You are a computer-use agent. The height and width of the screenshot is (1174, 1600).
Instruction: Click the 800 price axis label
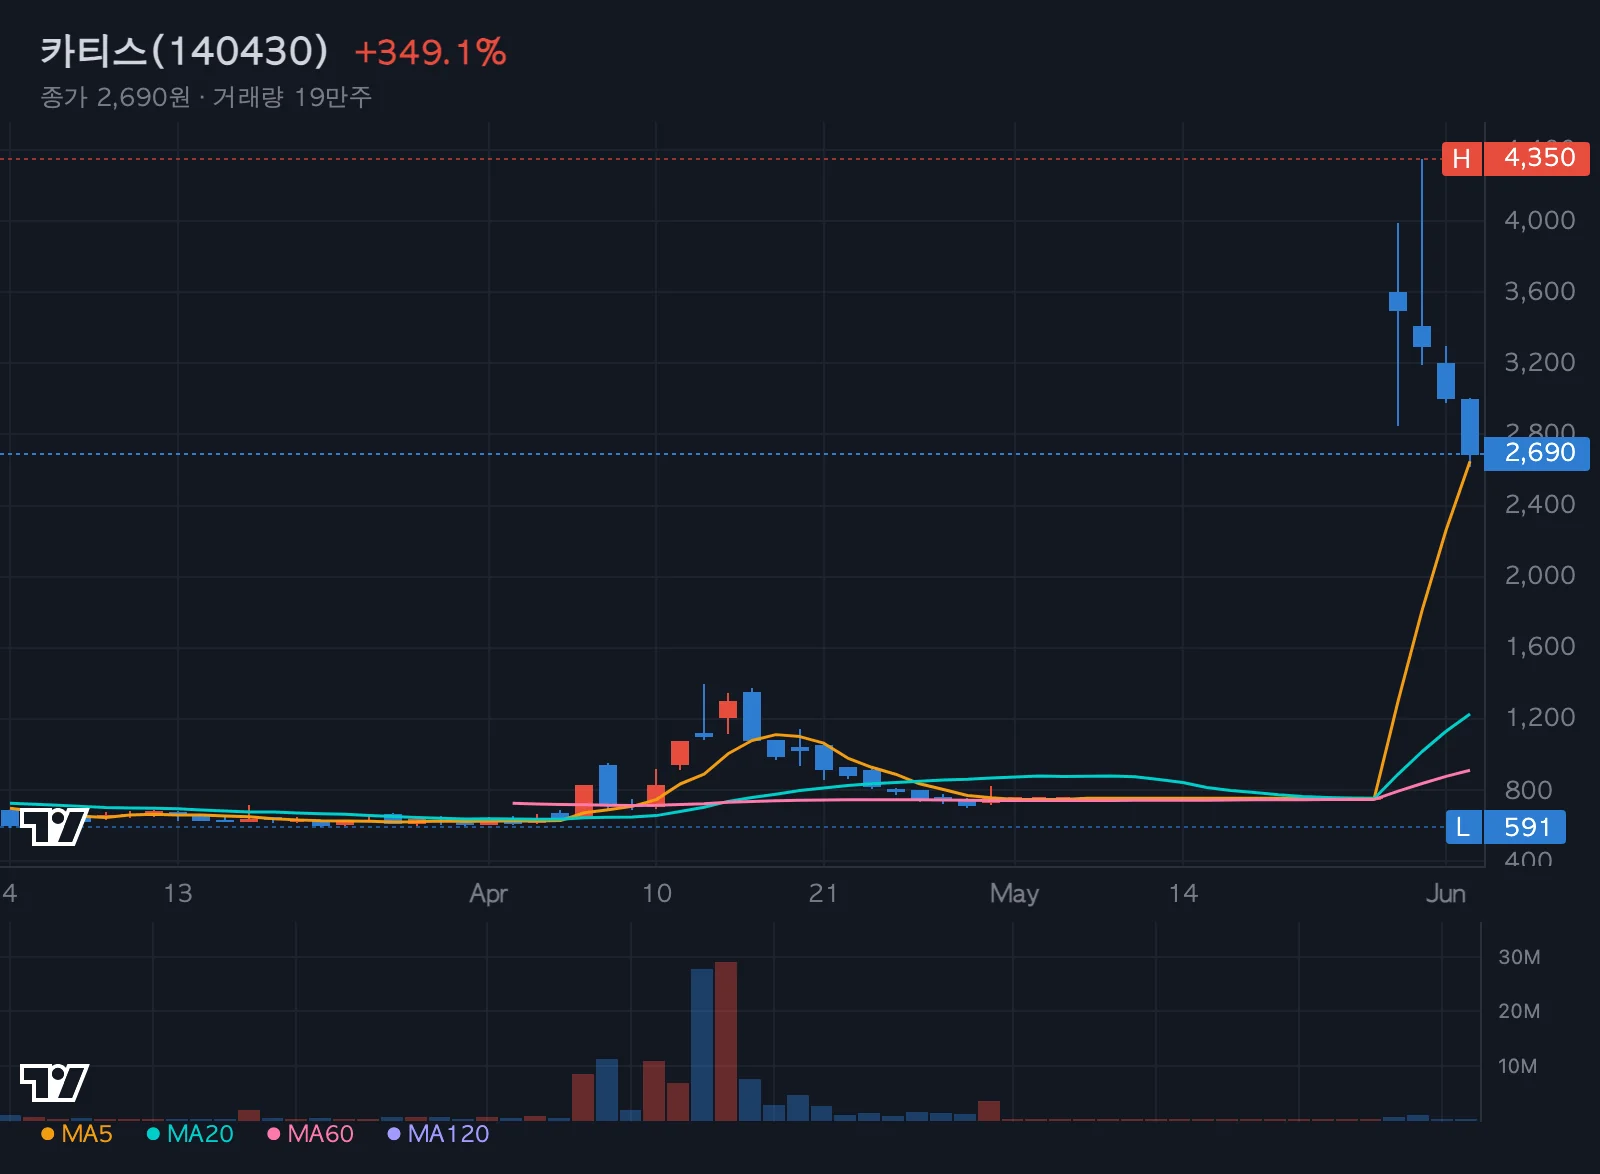pyautogui.click(x=1528, y=790)
